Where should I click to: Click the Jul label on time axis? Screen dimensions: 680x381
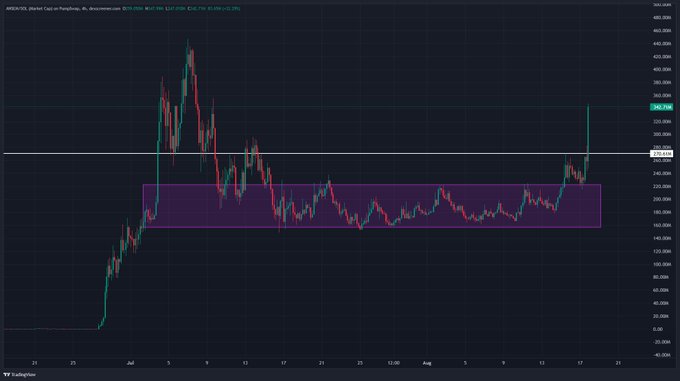[x=130, y=363]
